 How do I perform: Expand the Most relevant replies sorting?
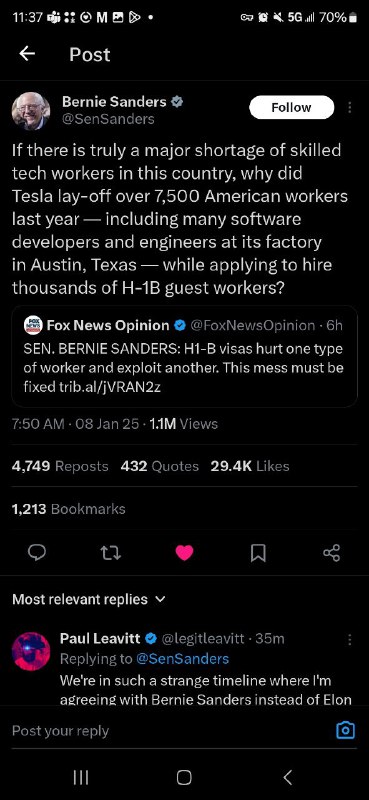coord(89,599)
